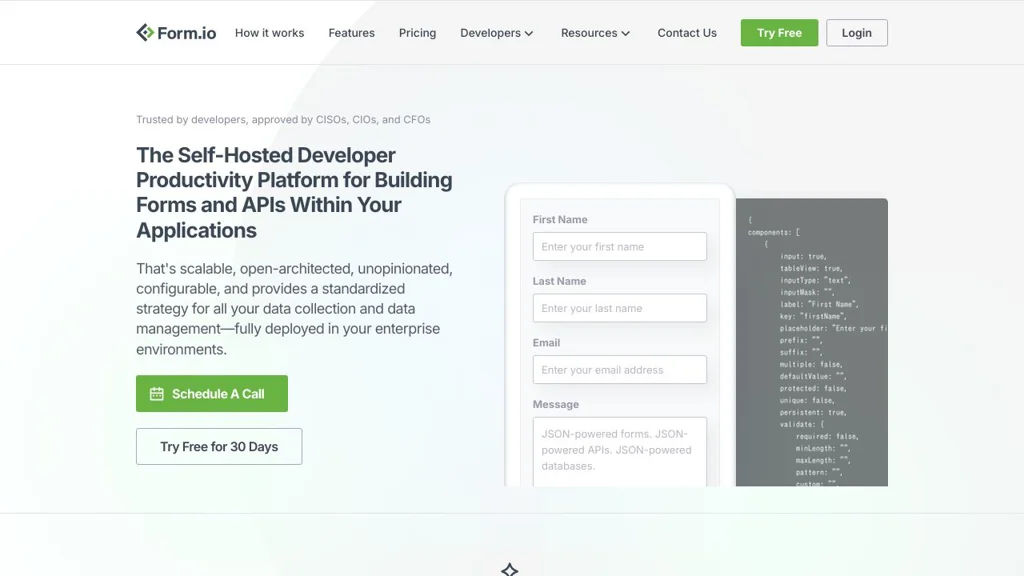Open the How it works page
Viewport: 1024px width, 576px height.
point(269,33)
